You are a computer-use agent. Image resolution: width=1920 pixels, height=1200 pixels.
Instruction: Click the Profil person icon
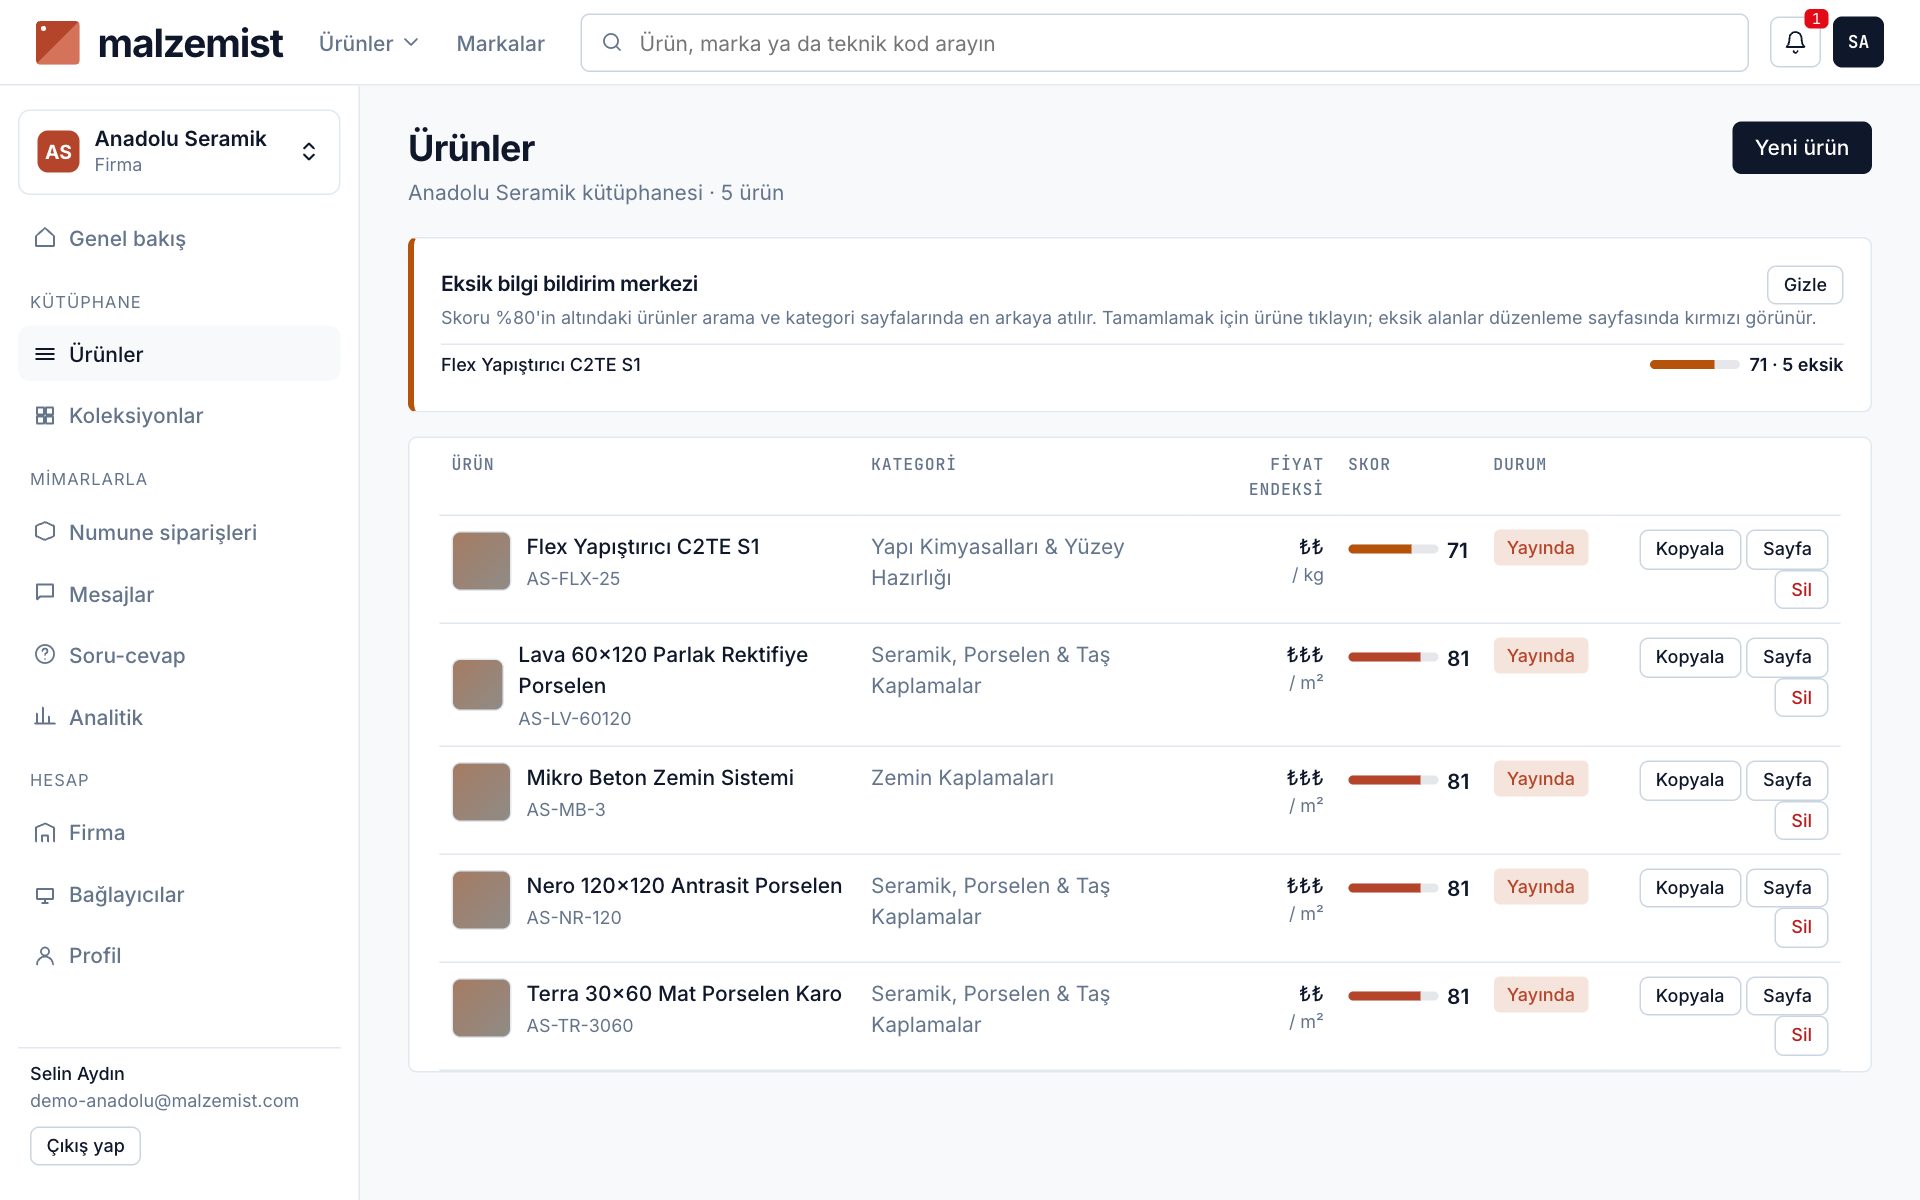click(45, 955)
